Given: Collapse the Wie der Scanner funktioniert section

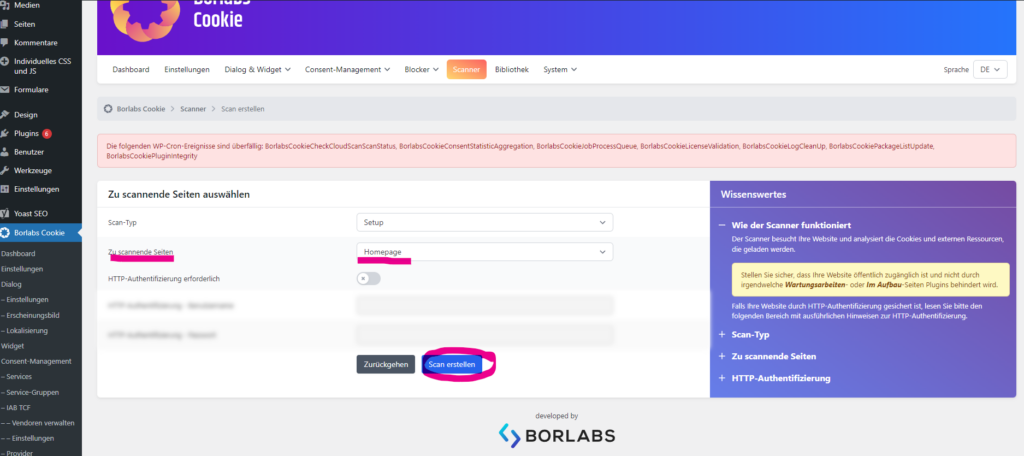Looking at the screenshot, I should pos(723,225).
